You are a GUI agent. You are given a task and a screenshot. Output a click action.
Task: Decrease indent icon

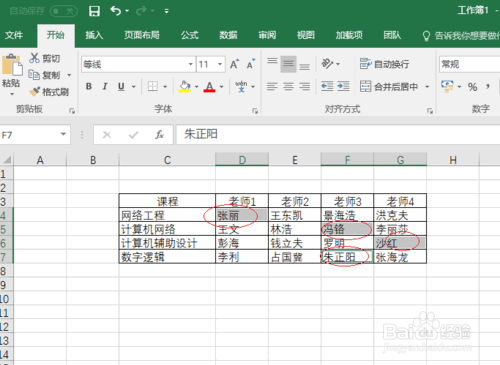pyautogui.click(x=327, y=86)
